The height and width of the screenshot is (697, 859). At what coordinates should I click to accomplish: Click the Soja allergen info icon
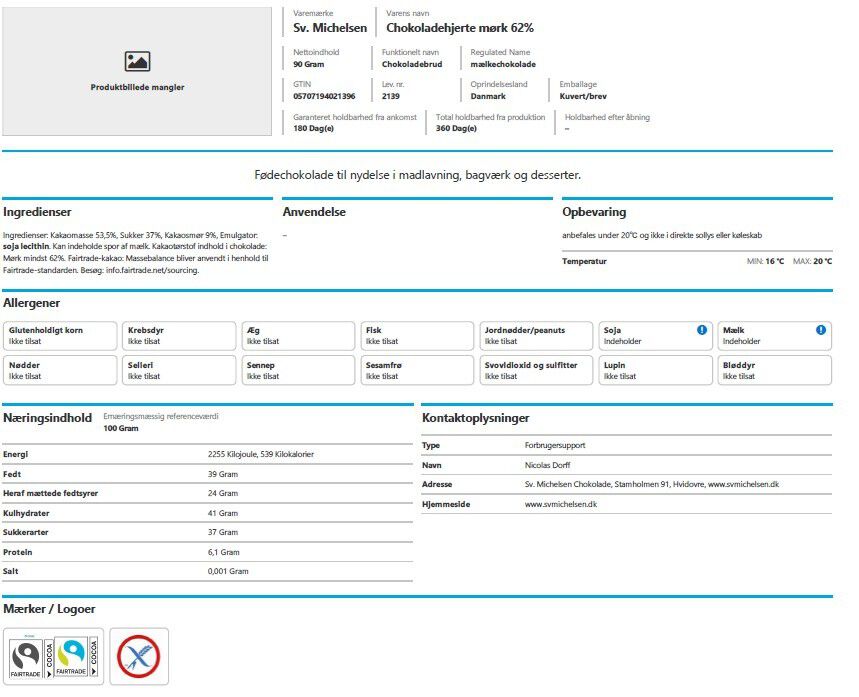(702, 330)
